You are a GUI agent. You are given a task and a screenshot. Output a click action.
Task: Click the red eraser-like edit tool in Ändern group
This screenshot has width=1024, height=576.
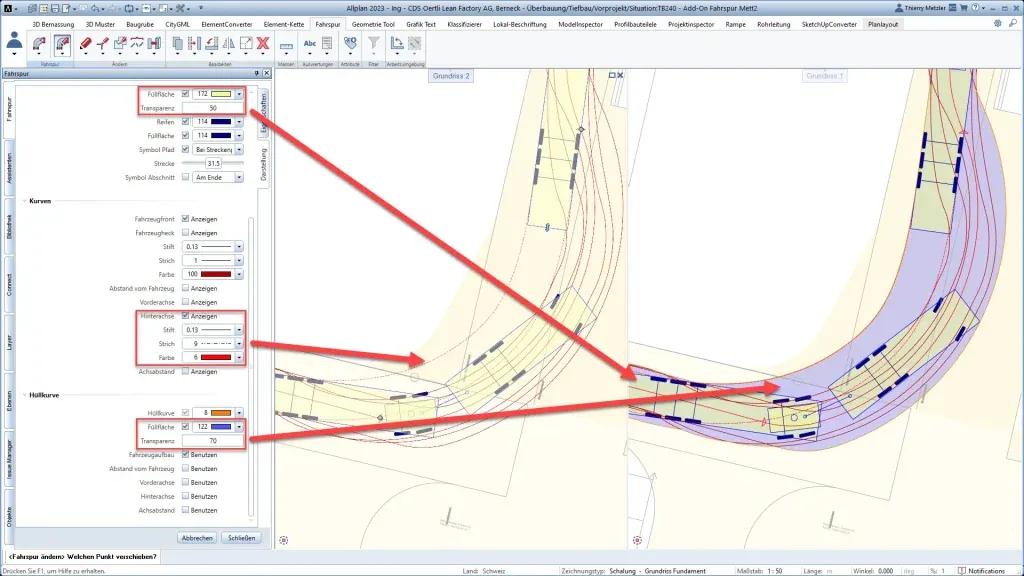[85, 44]
